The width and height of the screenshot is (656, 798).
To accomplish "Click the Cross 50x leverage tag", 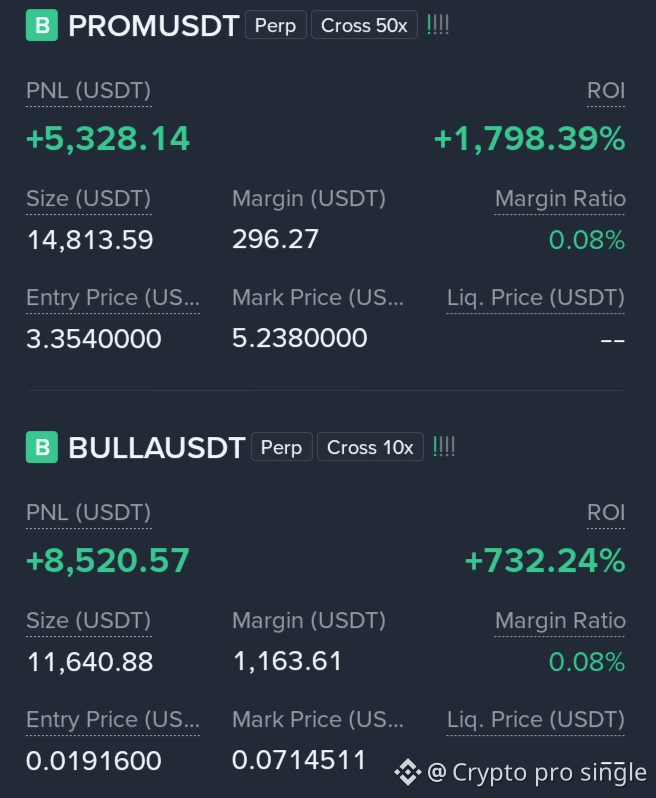I will (364, 25).
